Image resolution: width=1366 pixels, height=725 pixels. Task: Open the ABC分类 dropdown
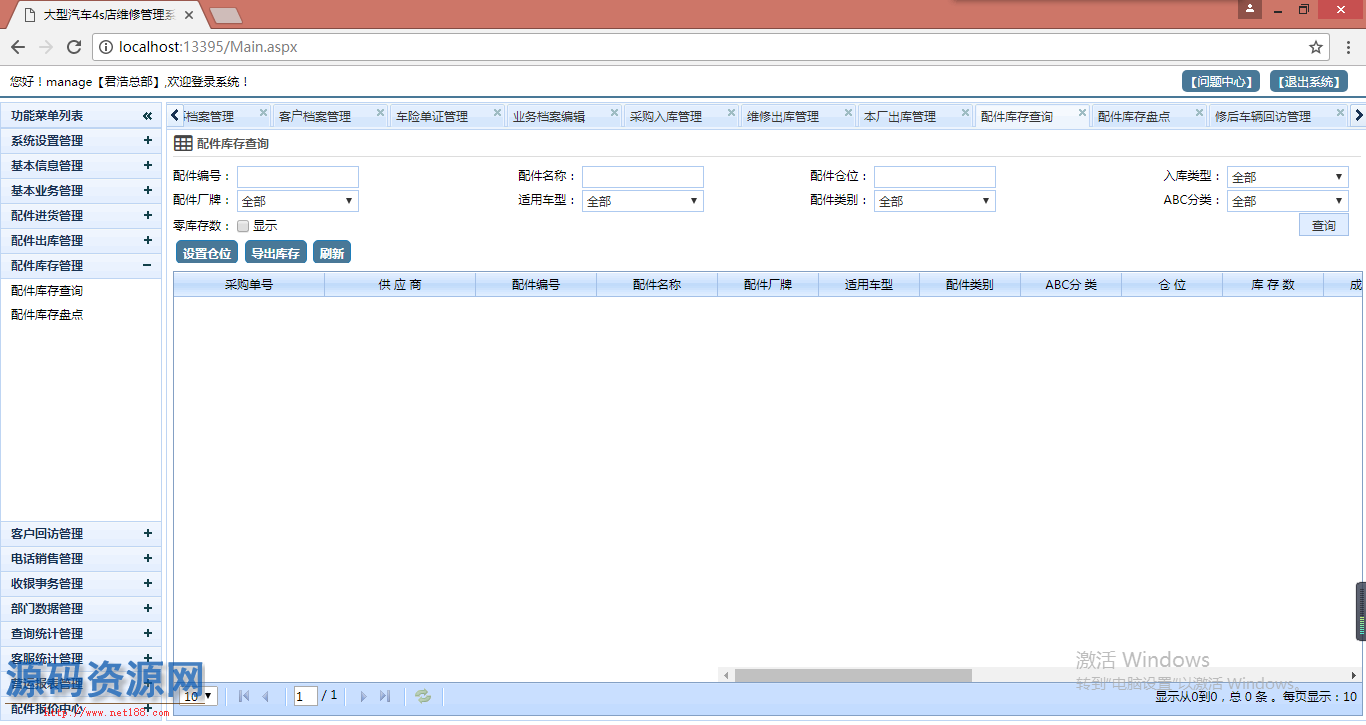pos(1288,201)
